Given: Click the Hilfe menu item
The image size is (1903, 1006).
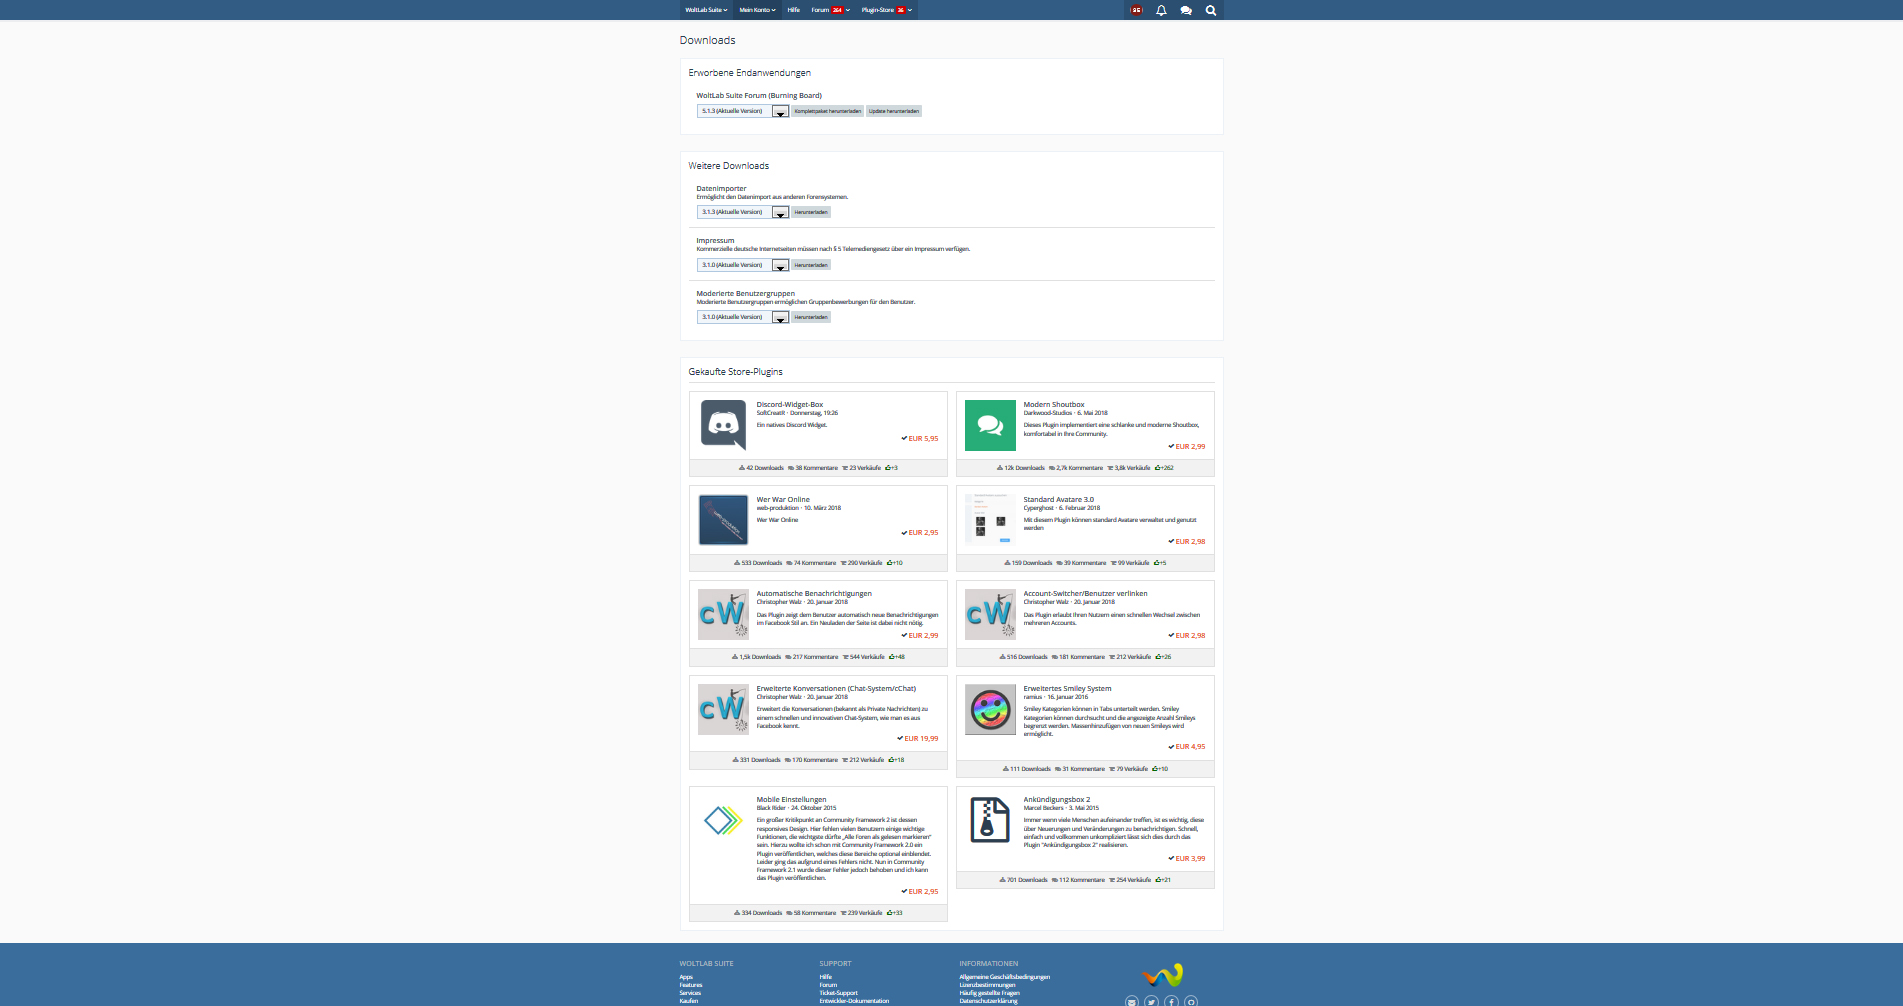Looking at the screenshot, I should pos(793,10).
